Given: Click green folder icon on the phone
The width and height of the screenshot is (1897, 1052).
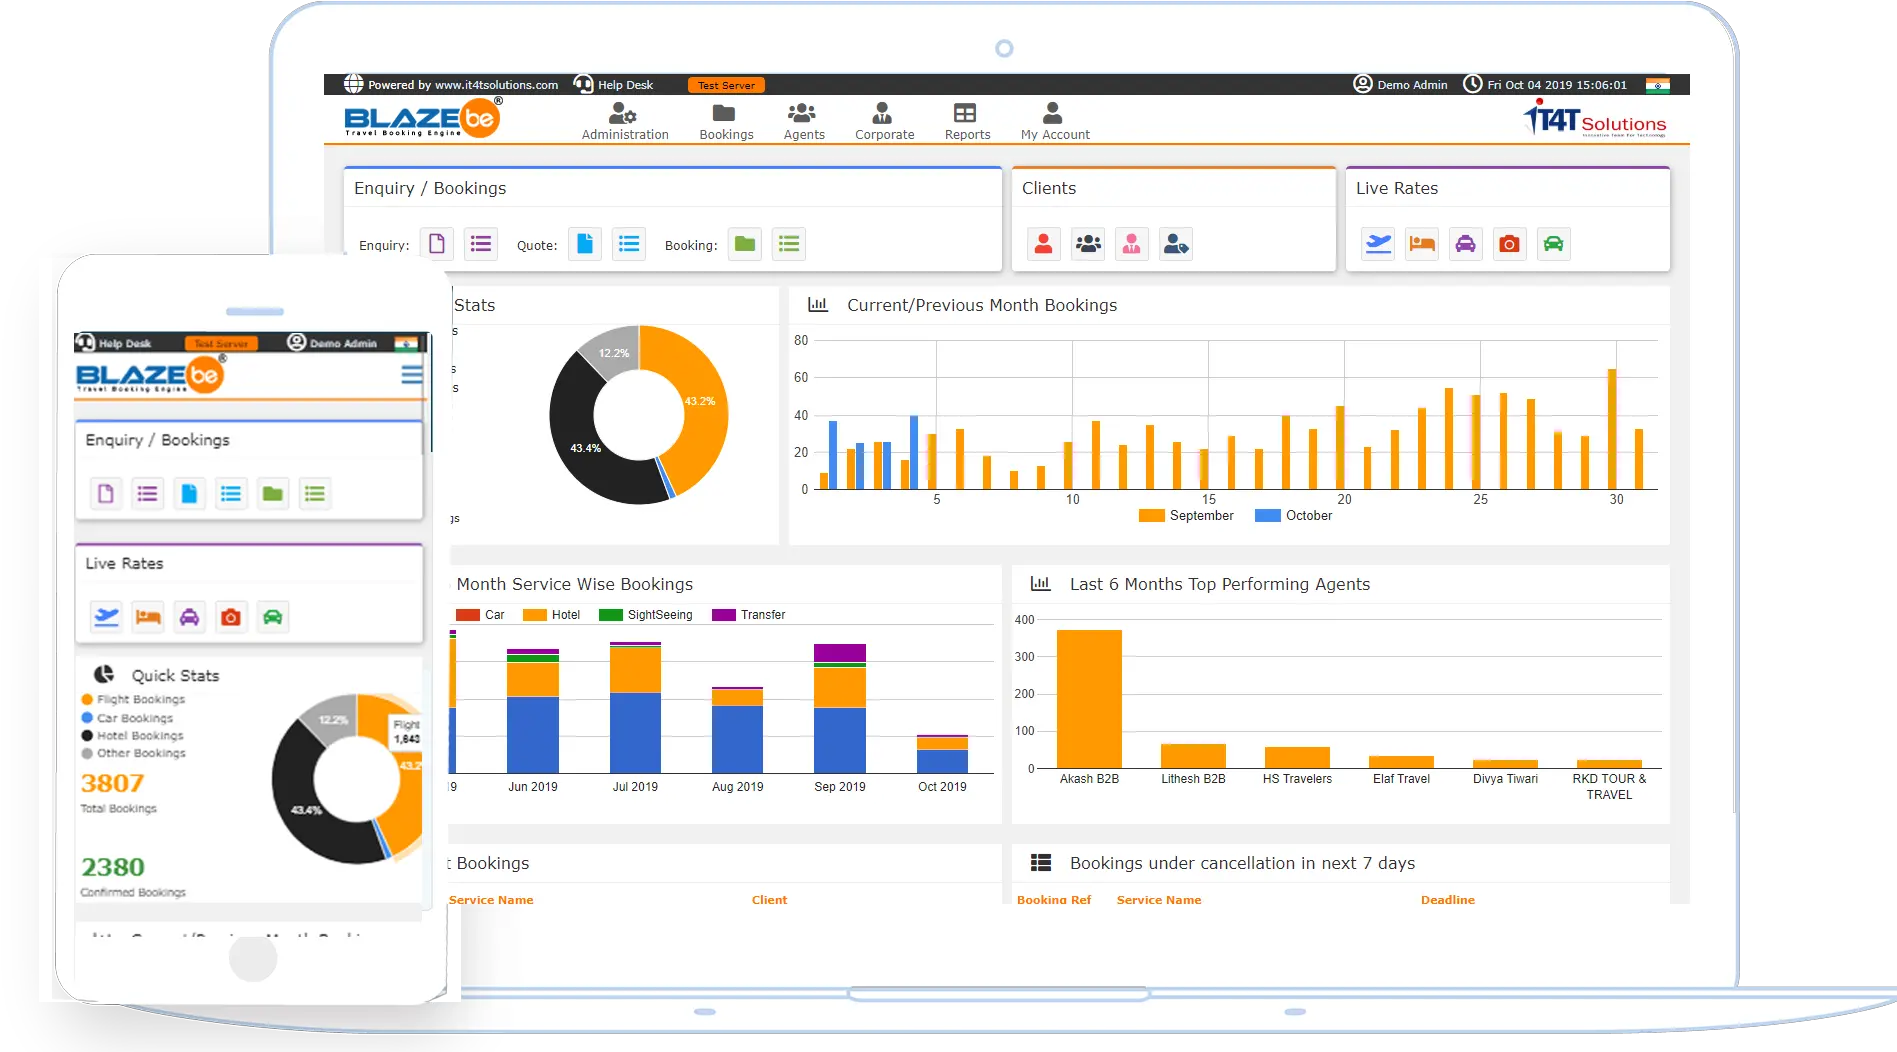Looking at the screenshot, I should 272,493.
